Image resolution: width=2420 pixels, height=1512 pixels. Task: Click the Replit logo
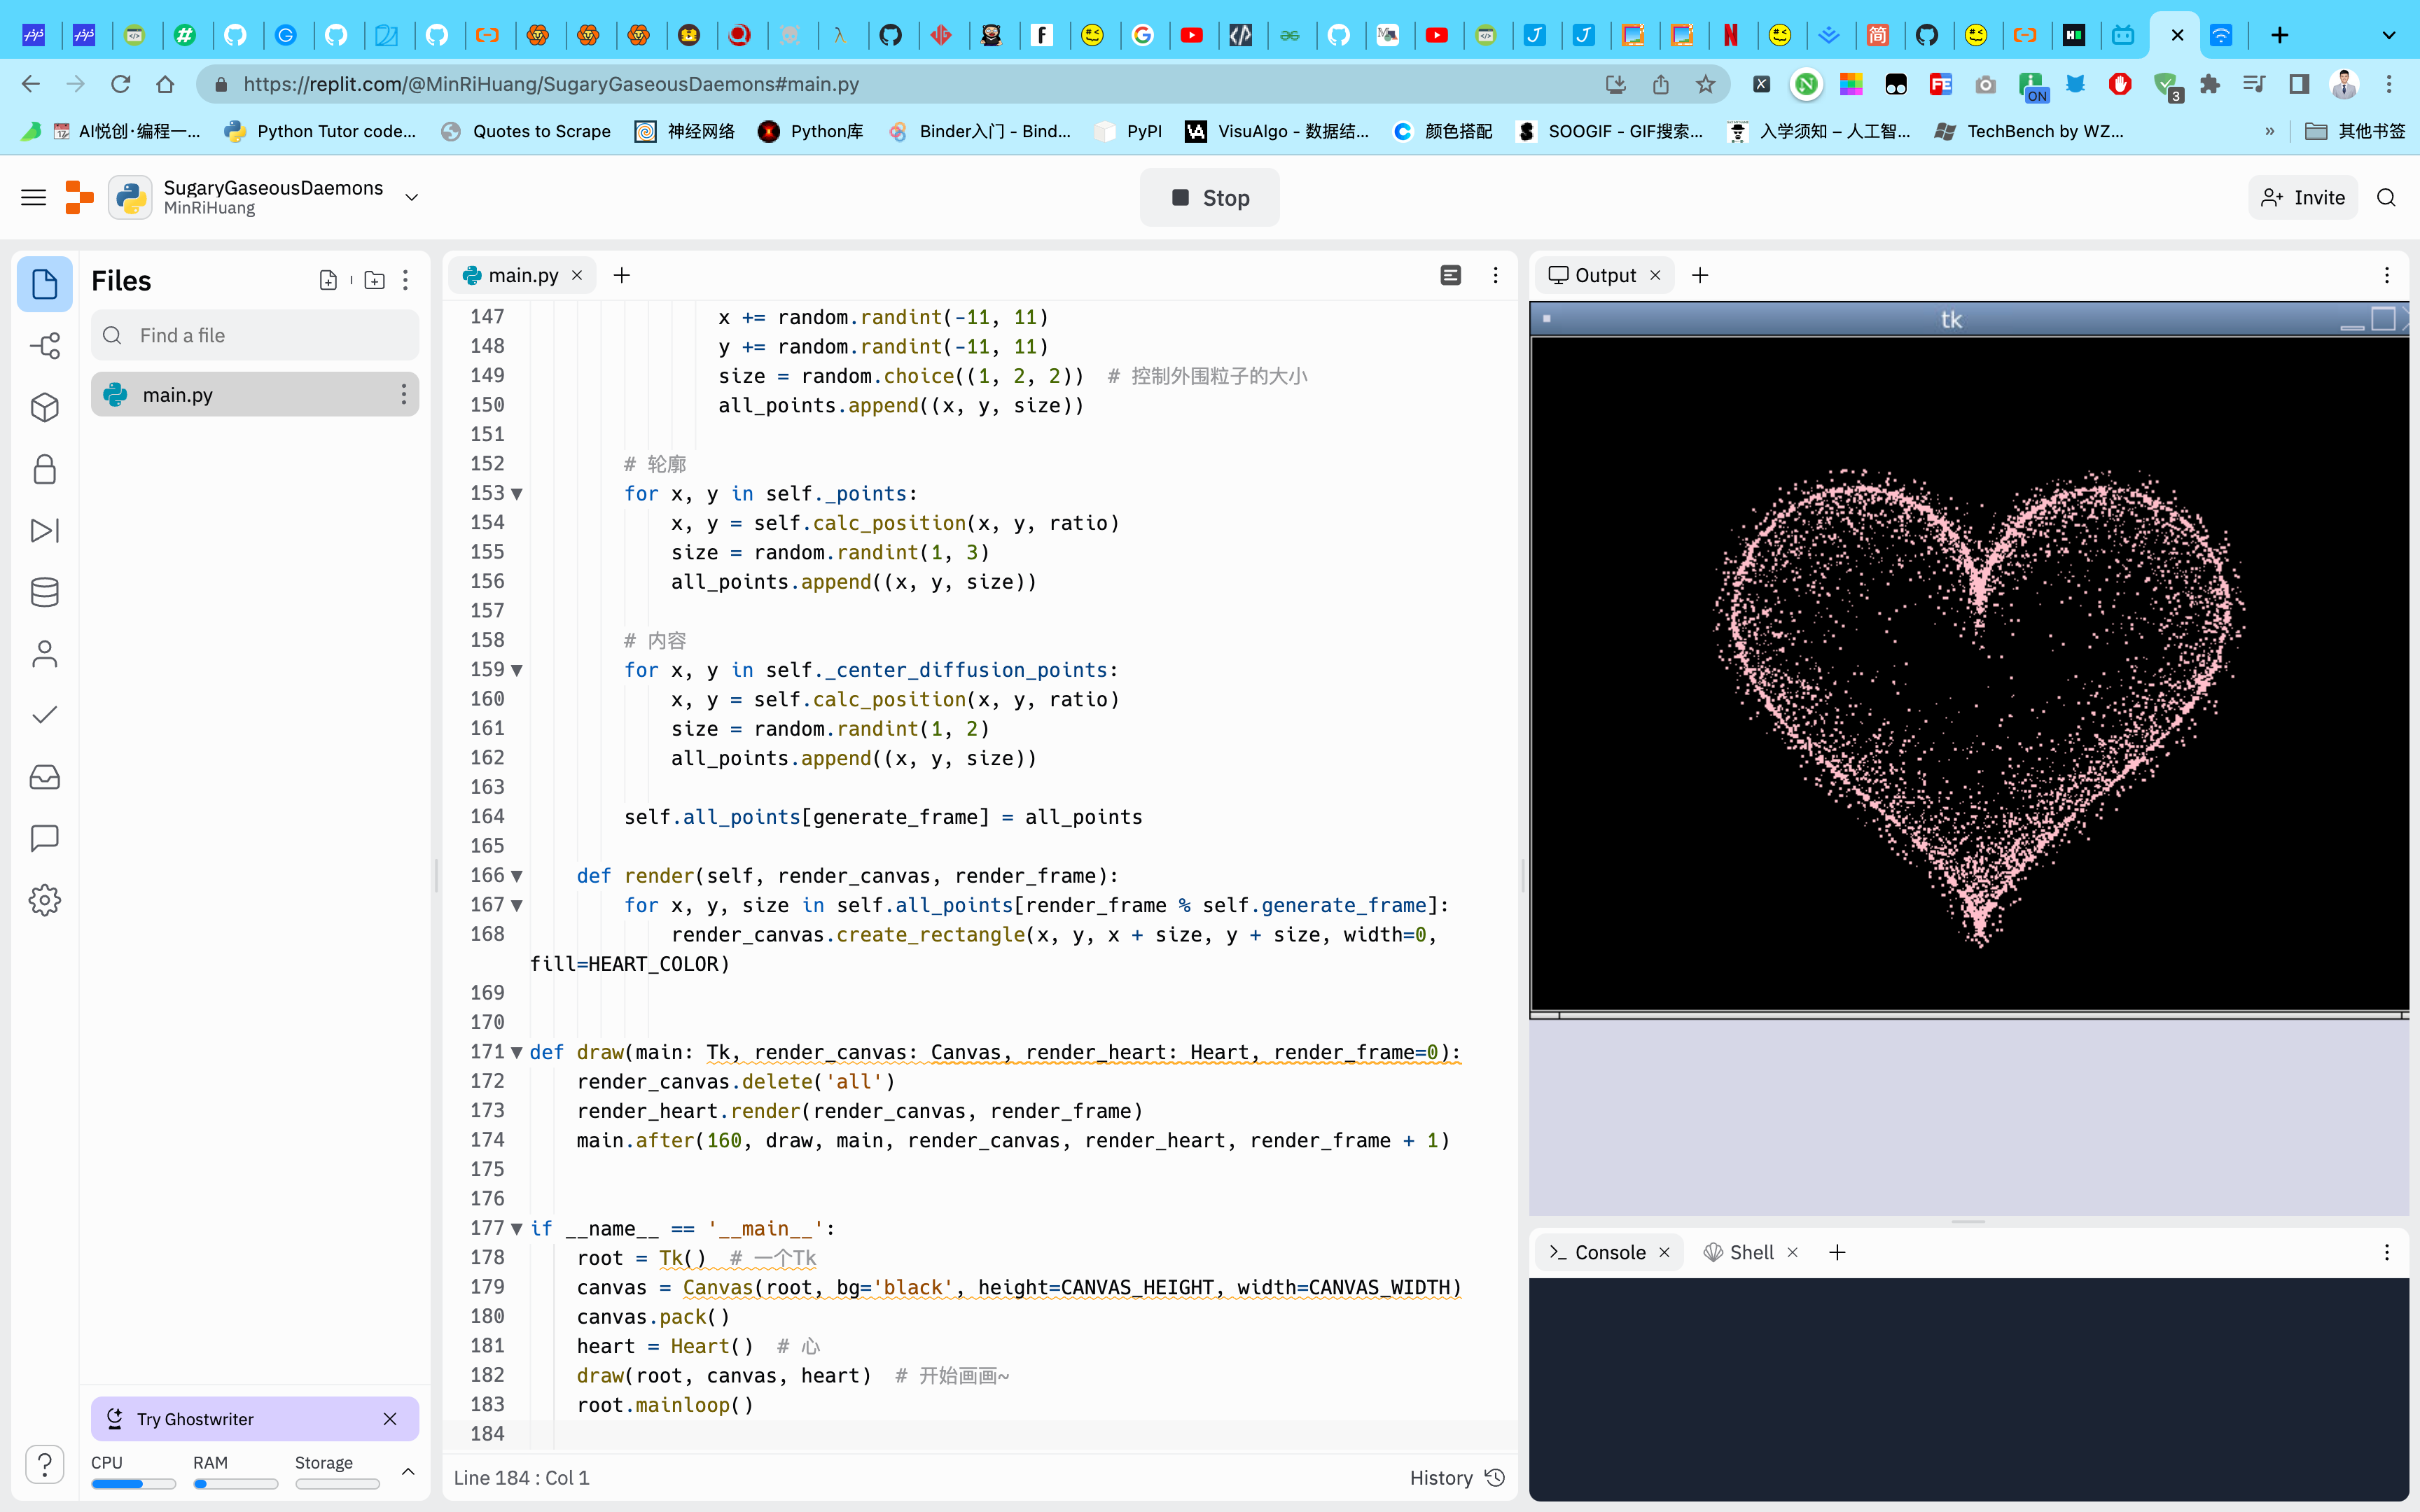[x=79, y=197]
